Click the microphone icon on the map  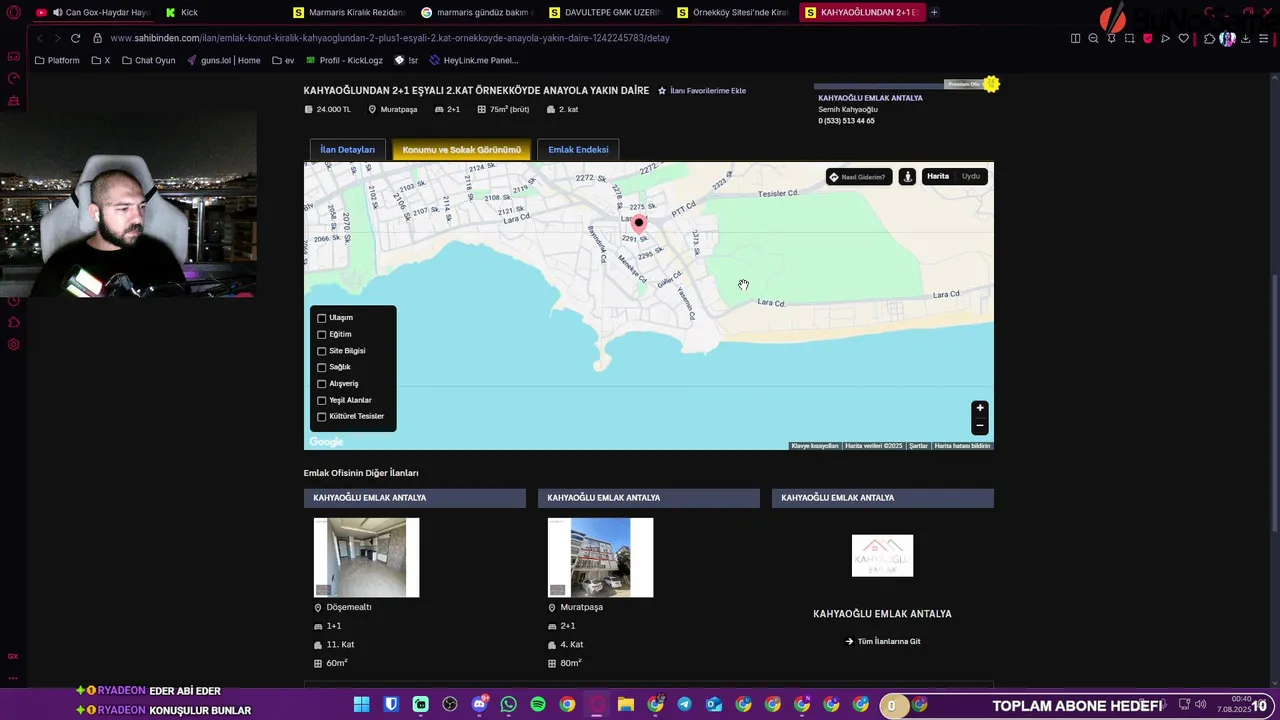[x=907, y=176]
